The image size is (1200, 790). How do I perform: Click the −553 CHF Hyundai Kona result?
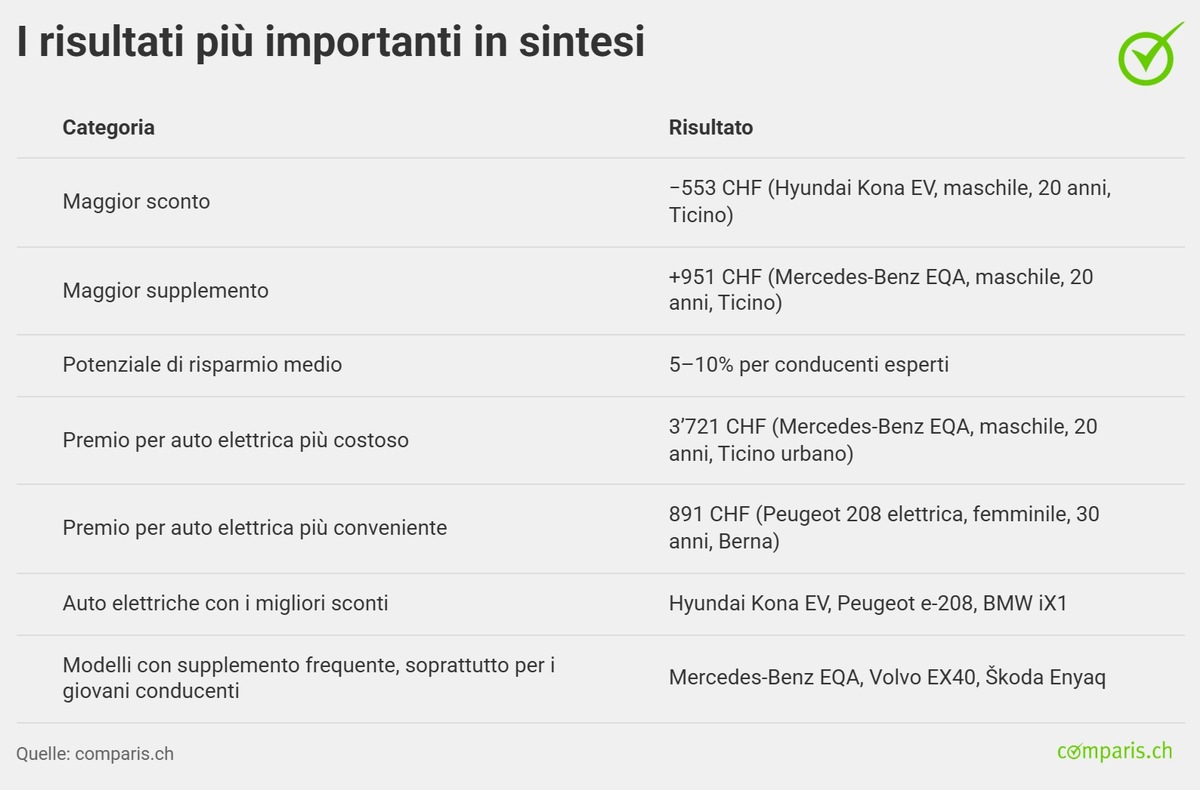point(889,201)
